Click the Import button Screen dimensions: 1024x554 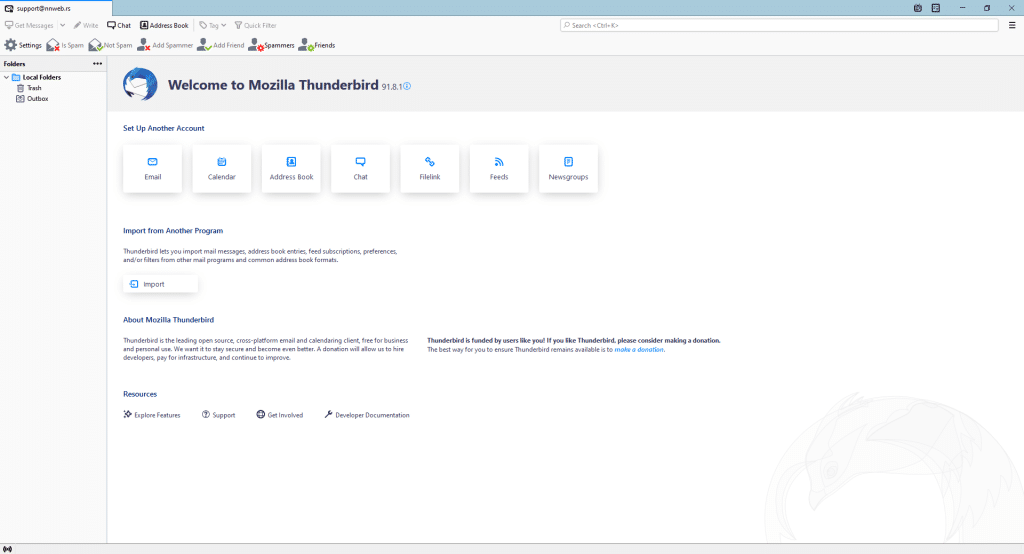pos(160,284)
